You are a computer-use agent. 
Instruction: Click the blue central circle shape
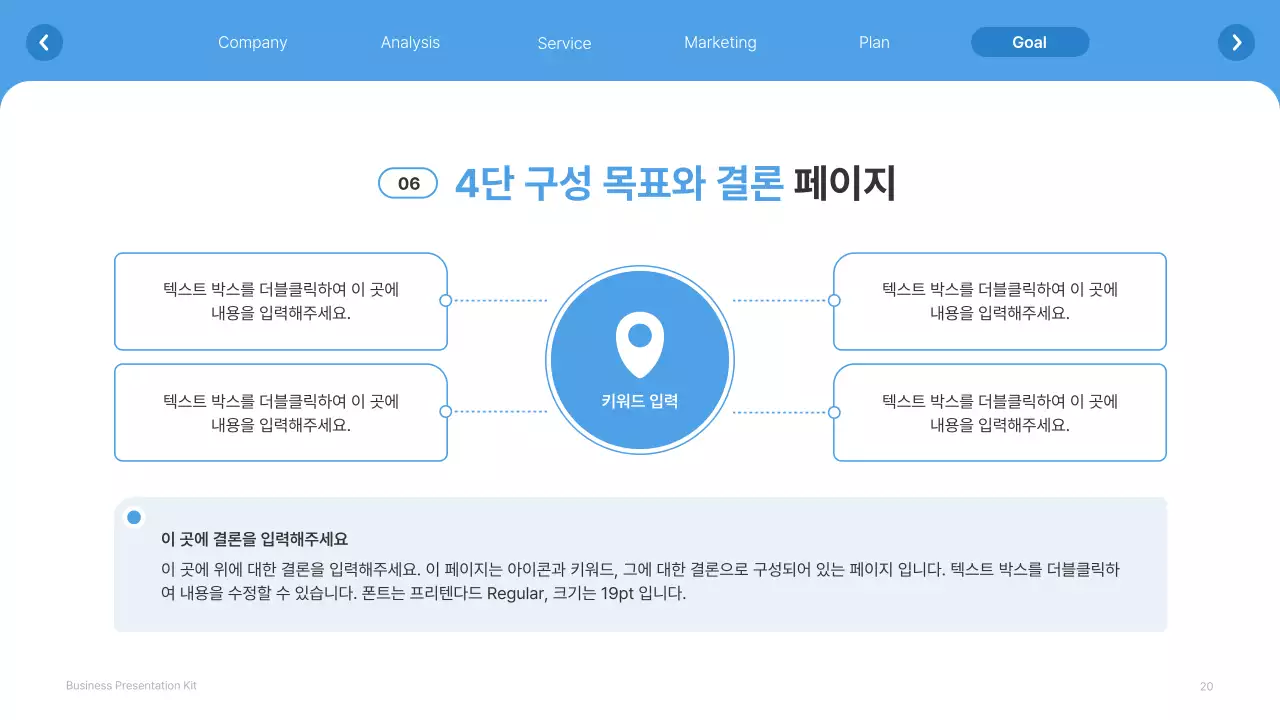coord(640,360)
